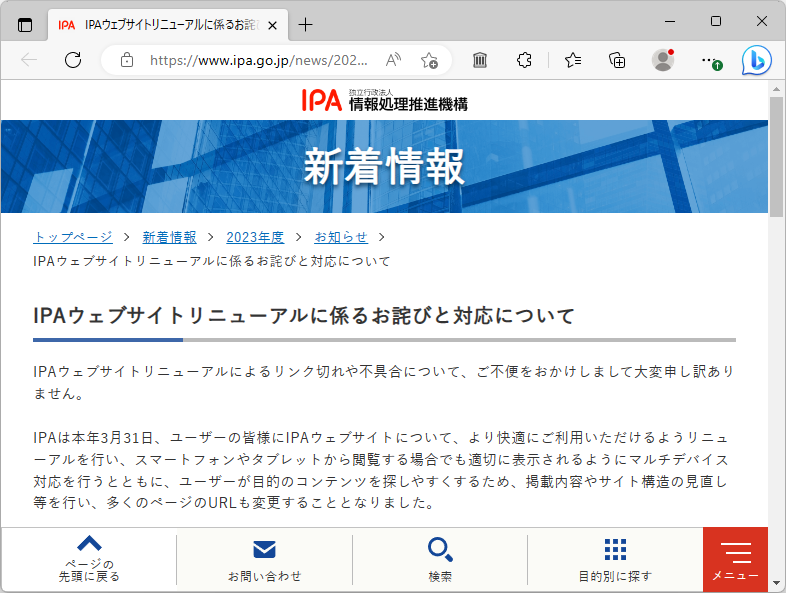Open the Extensions puzzle icon
Viewport: 786px width, 593px height.
(524, 60)
